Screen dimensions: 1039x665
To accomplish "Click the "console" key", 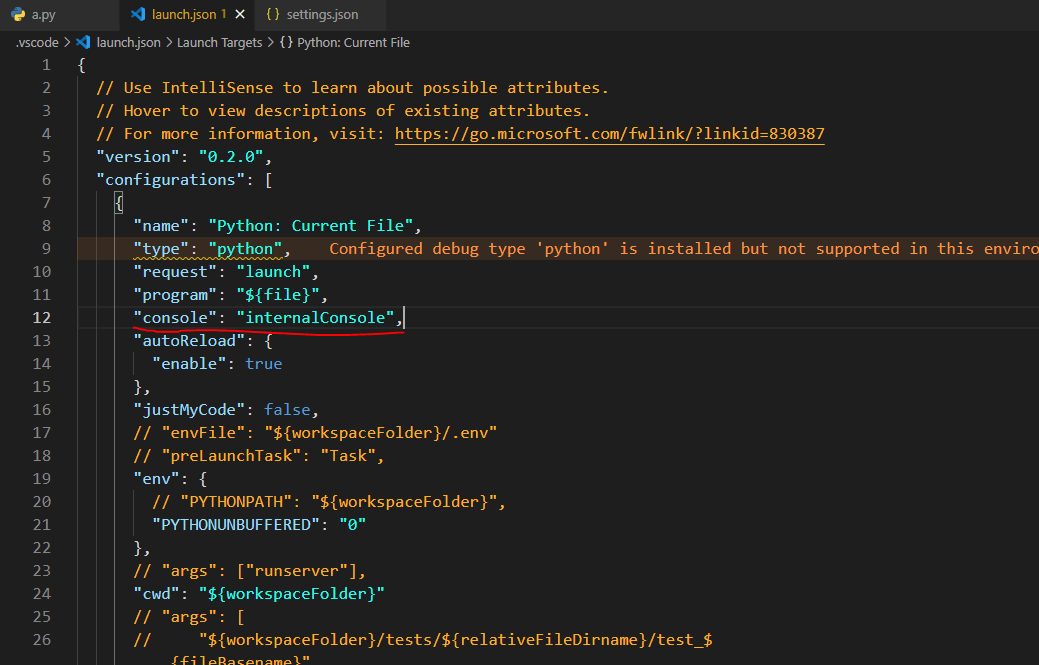I will (x=175, y=317).
